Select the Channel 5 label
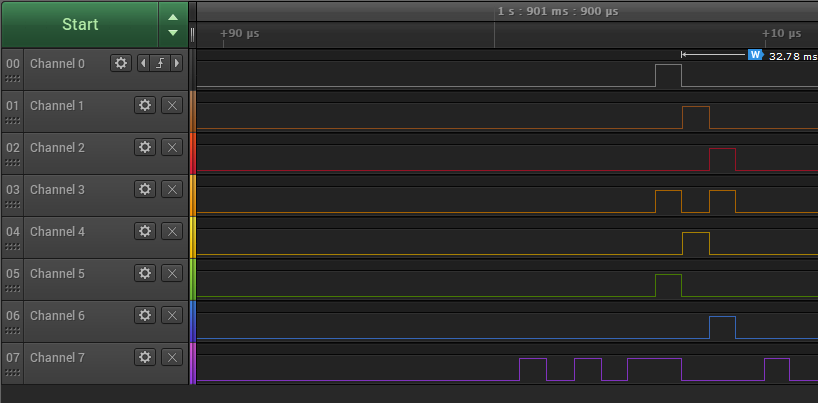The height and width of the screenshot is (403, 818). click(57, 273)
